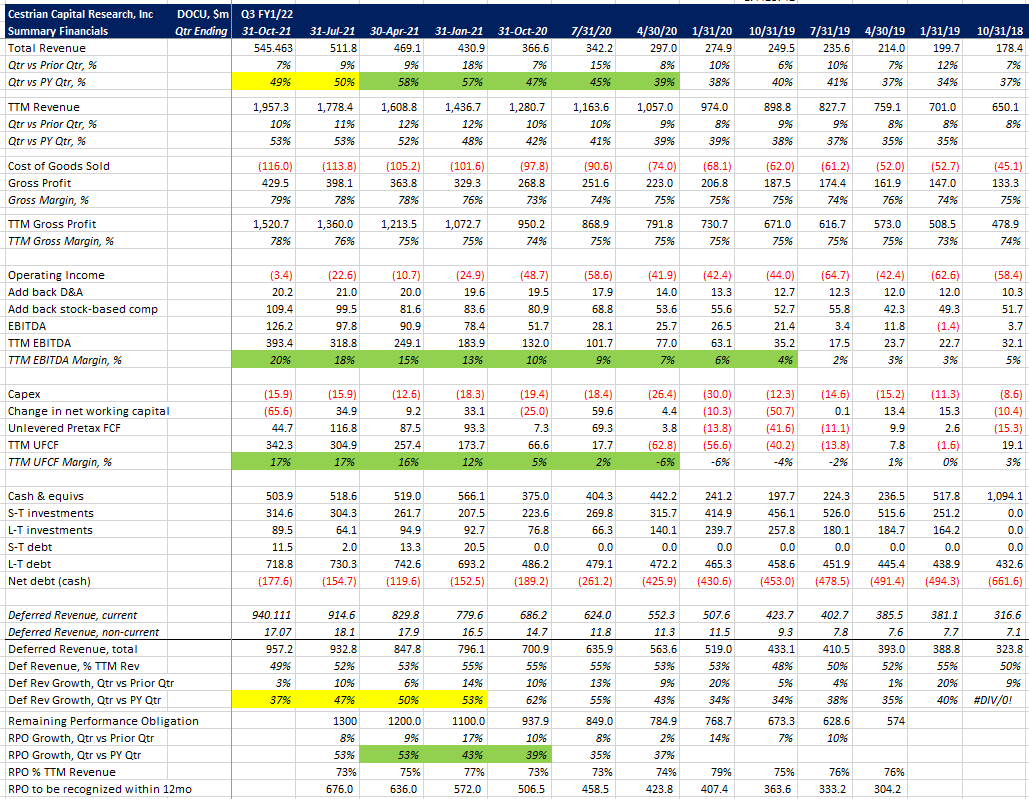
Task: Select the 'Q3 FY1/22' header cell
Action: [x=267, y=14]
